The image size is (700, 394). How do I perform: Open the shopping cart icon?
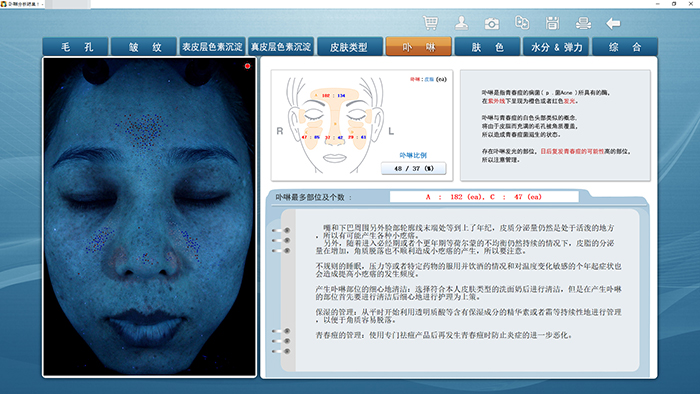tap(430, 23)
